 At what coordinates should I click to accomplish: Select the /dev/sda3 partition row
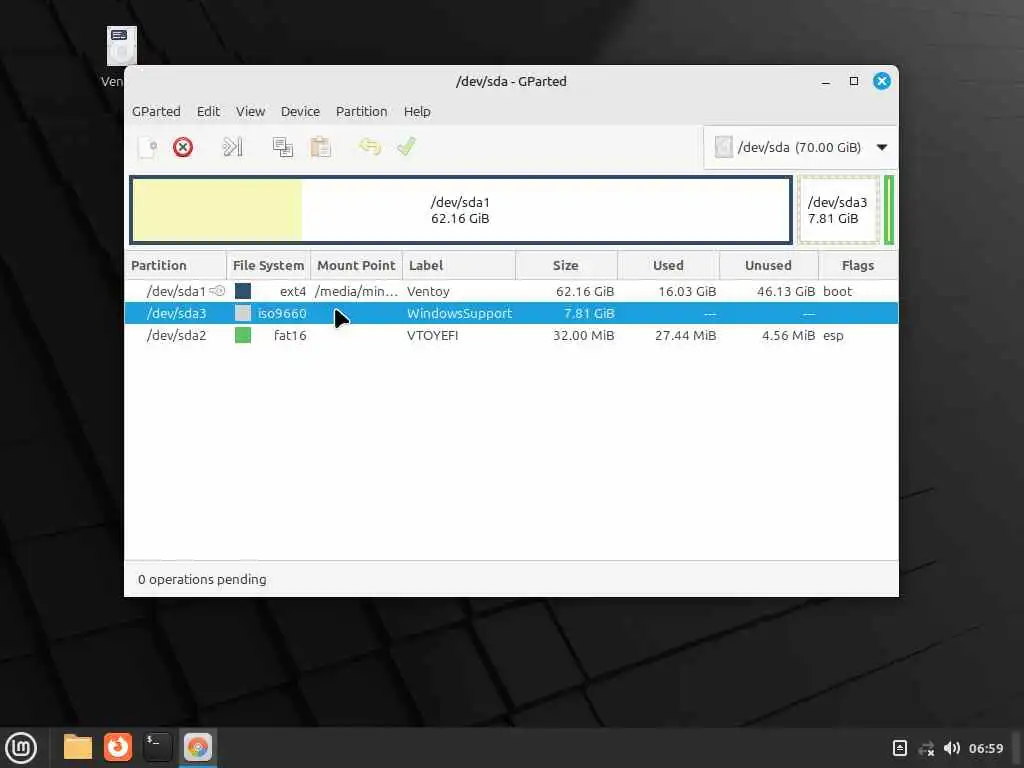(511, 313)
